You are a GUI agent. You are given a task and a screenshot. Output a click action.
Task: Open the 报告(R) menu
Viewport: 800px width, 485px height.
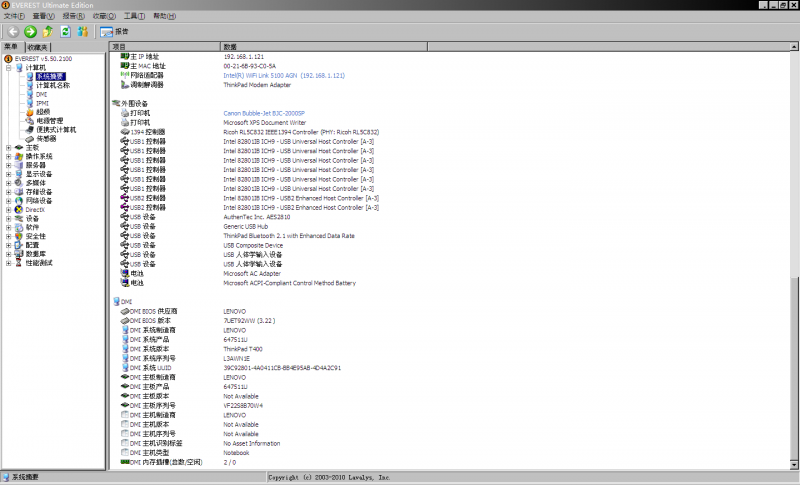point(73,16)
